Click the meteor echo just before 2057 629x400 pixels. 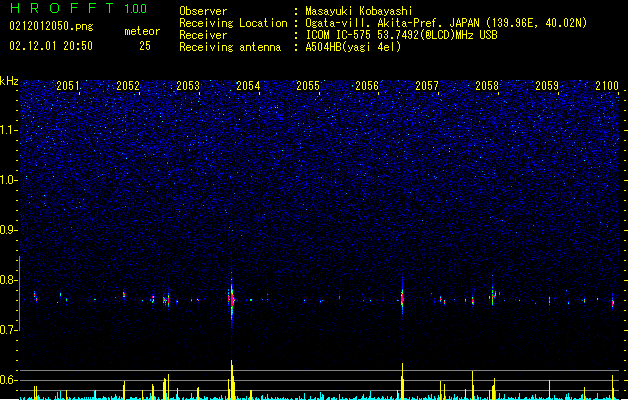point(402,299)
